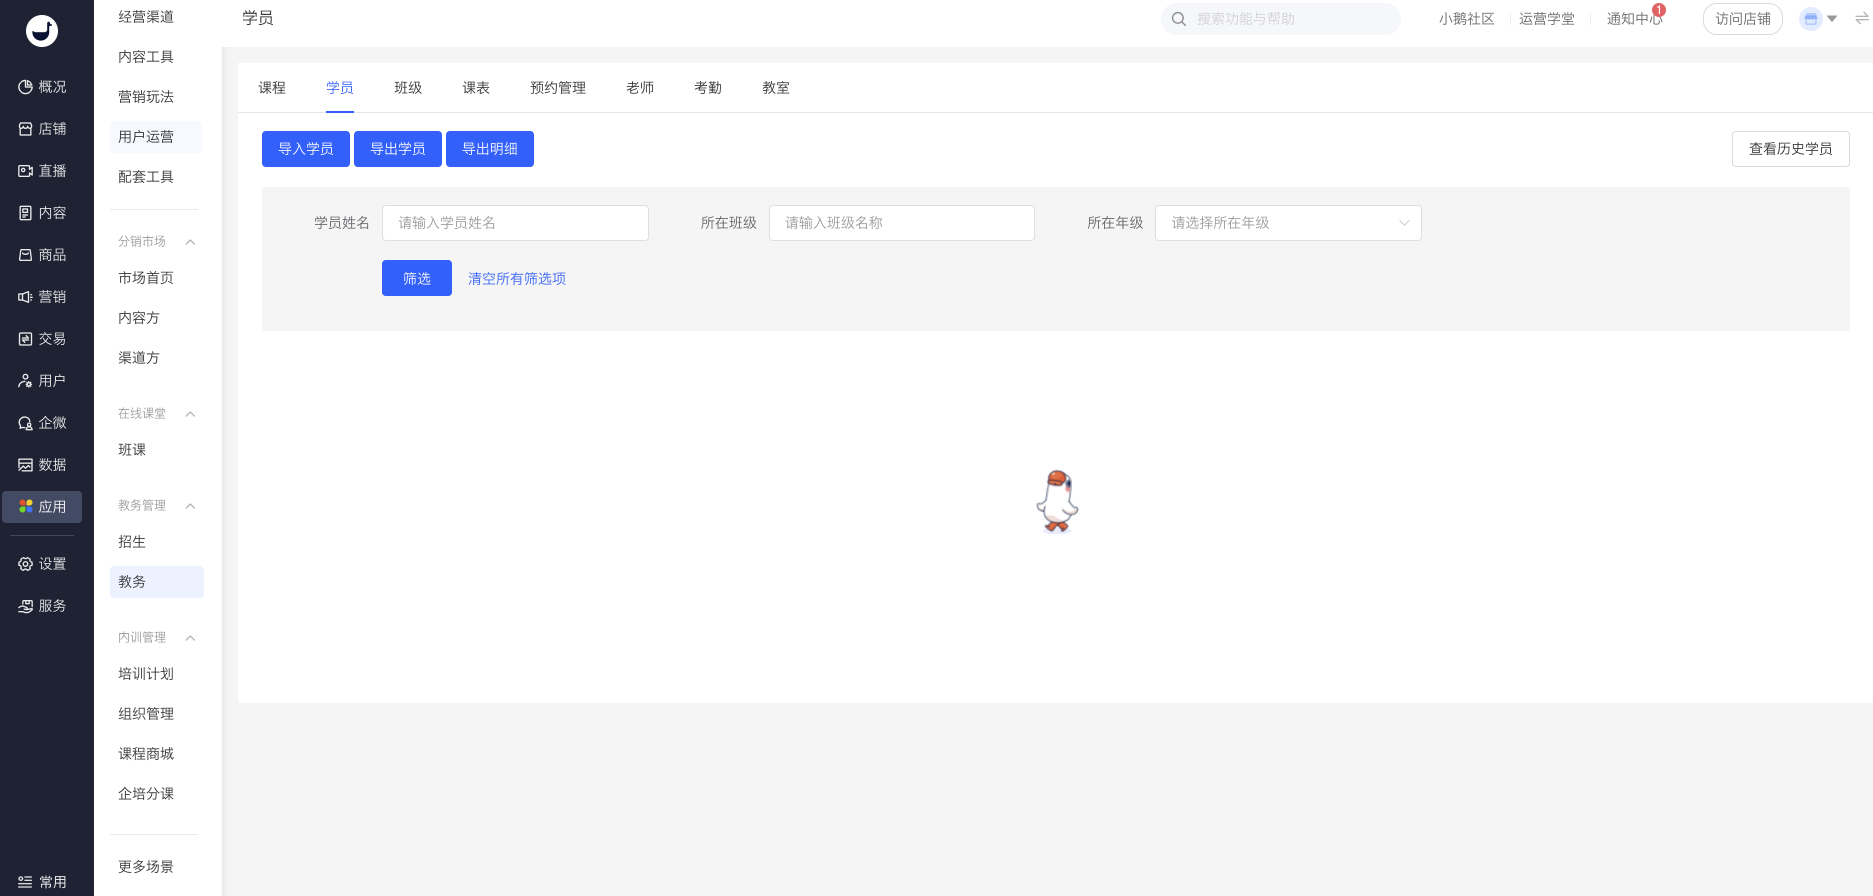
Task: Collapse the 内训管理 section
Action: pyautogui.click(x=190, y=638)
